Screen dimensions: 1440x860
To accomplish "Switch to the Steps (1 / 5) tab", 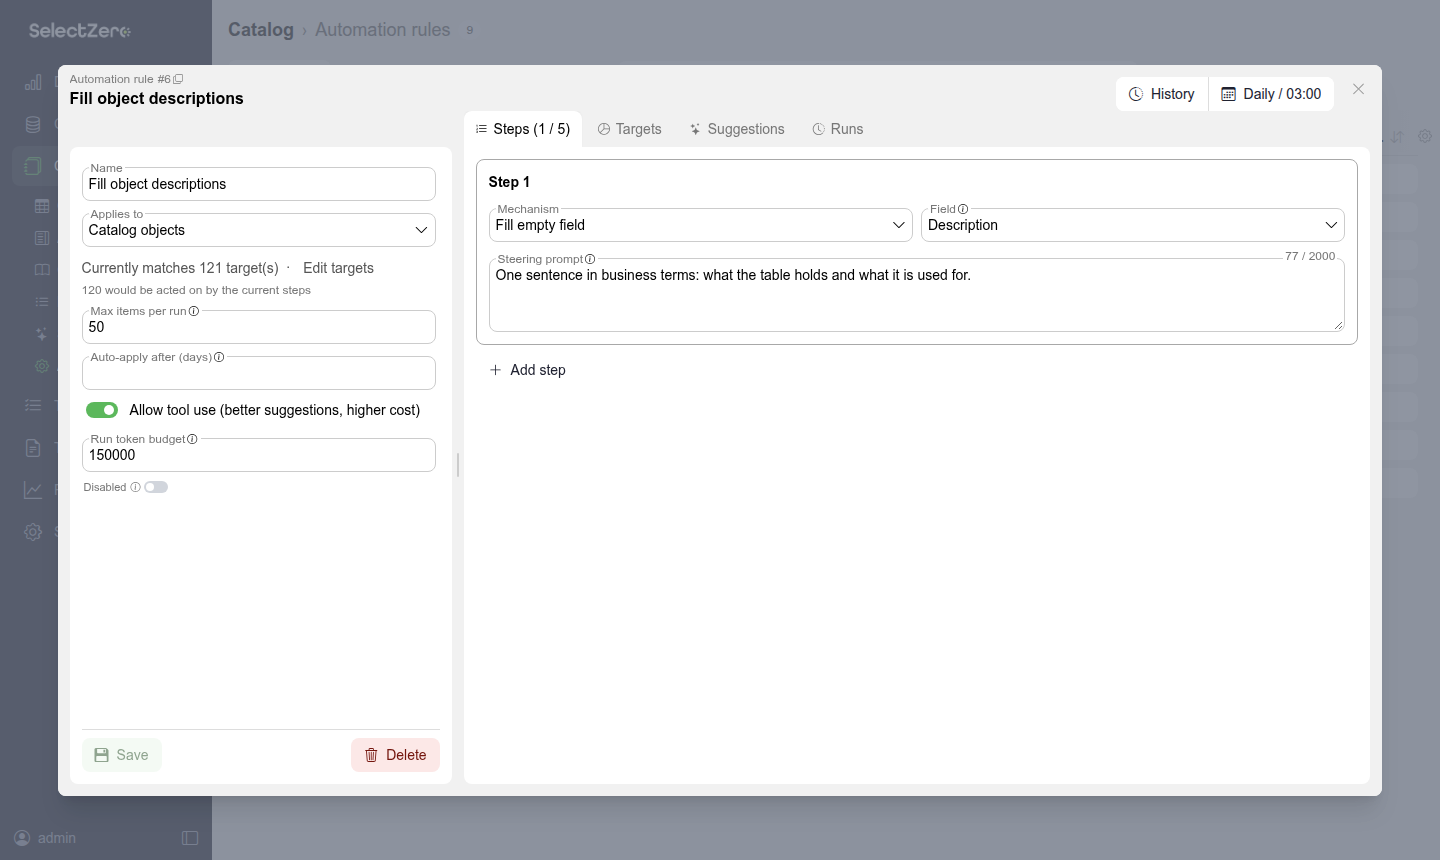I will tap(523, 129).
